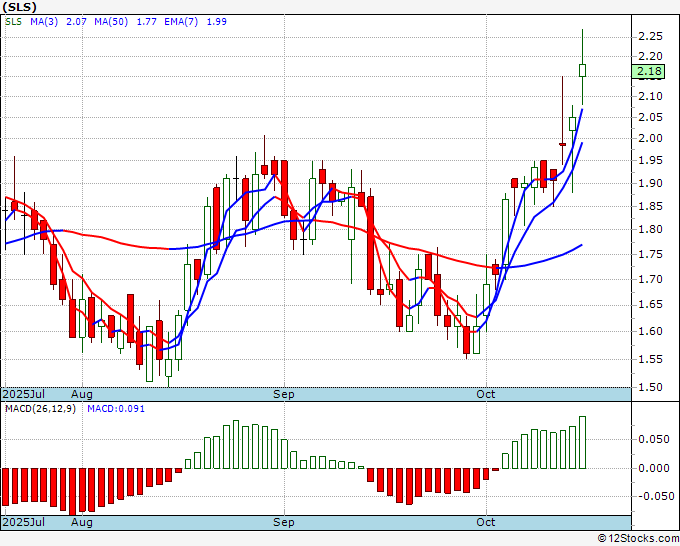
Task: Click the tallest rightmost green MACD bar
Action: click(582, 442)
